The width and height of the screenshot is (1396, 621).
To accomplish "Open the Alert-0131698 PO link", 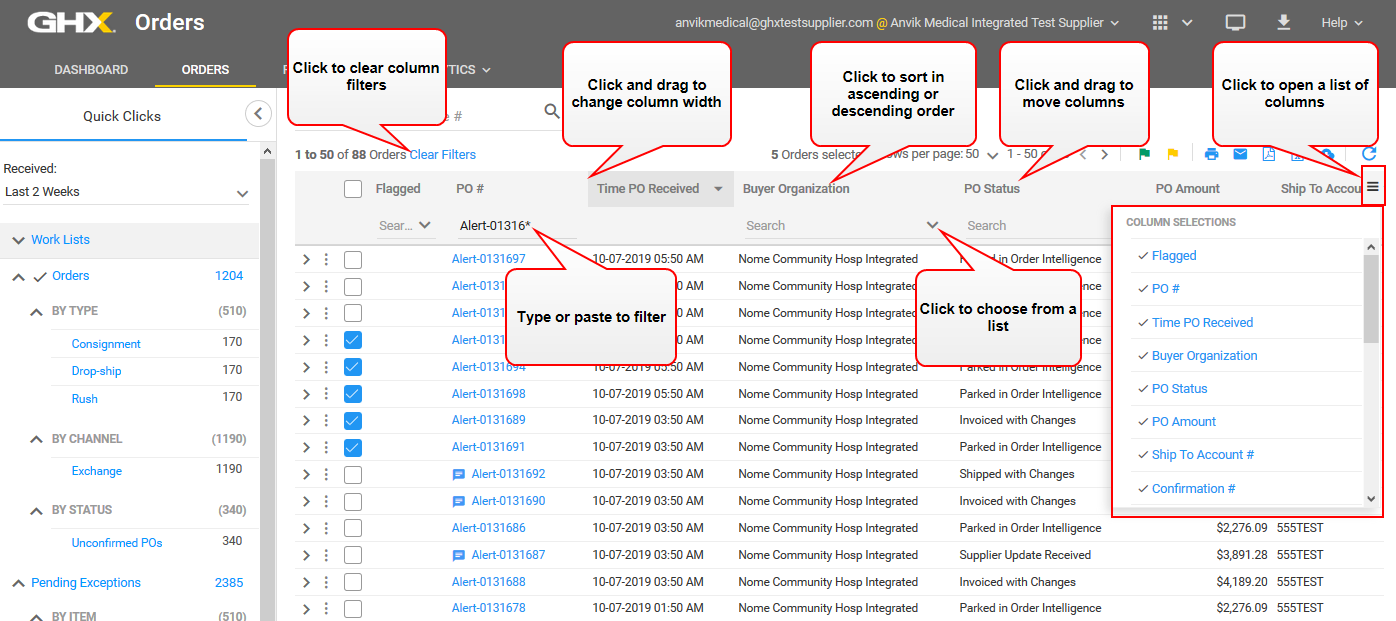I will 488,394.
